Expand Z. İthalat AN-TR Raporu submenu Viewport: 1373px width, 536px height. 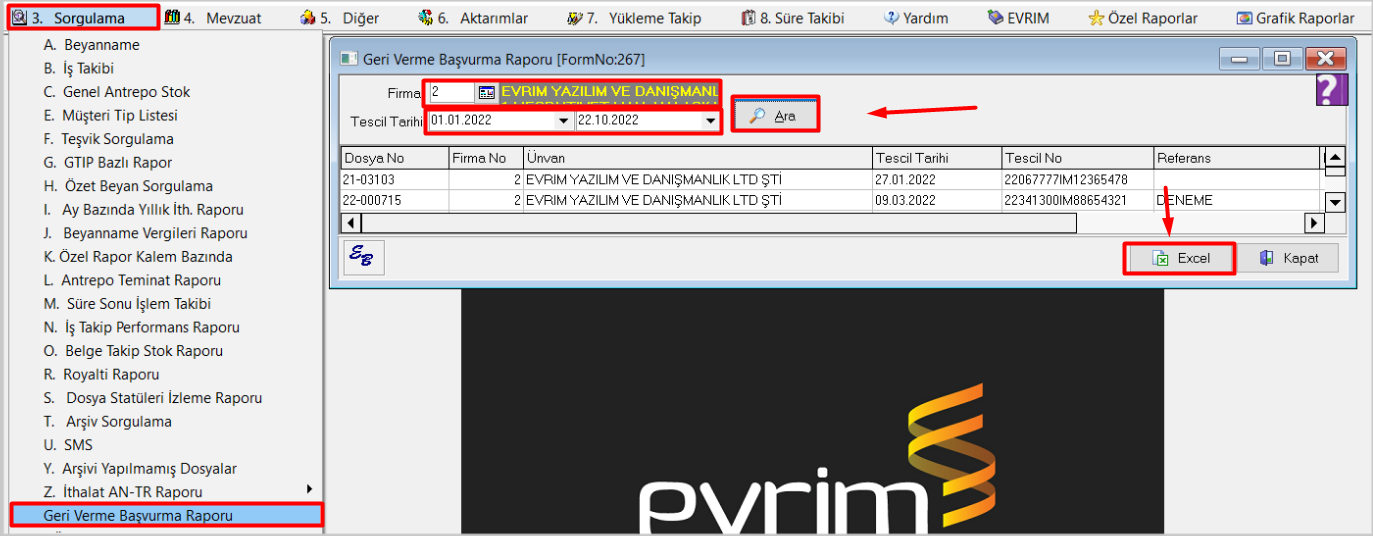coord(166,491)
